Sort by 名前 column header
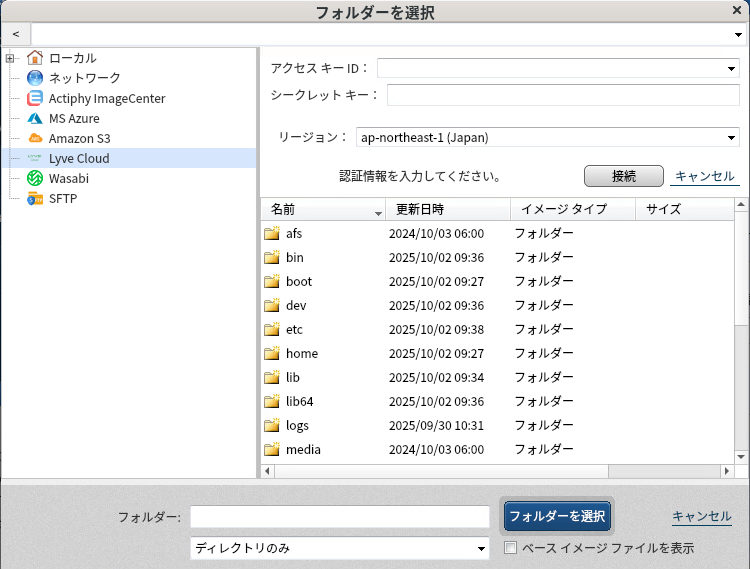750x569 pixels. 323,209
